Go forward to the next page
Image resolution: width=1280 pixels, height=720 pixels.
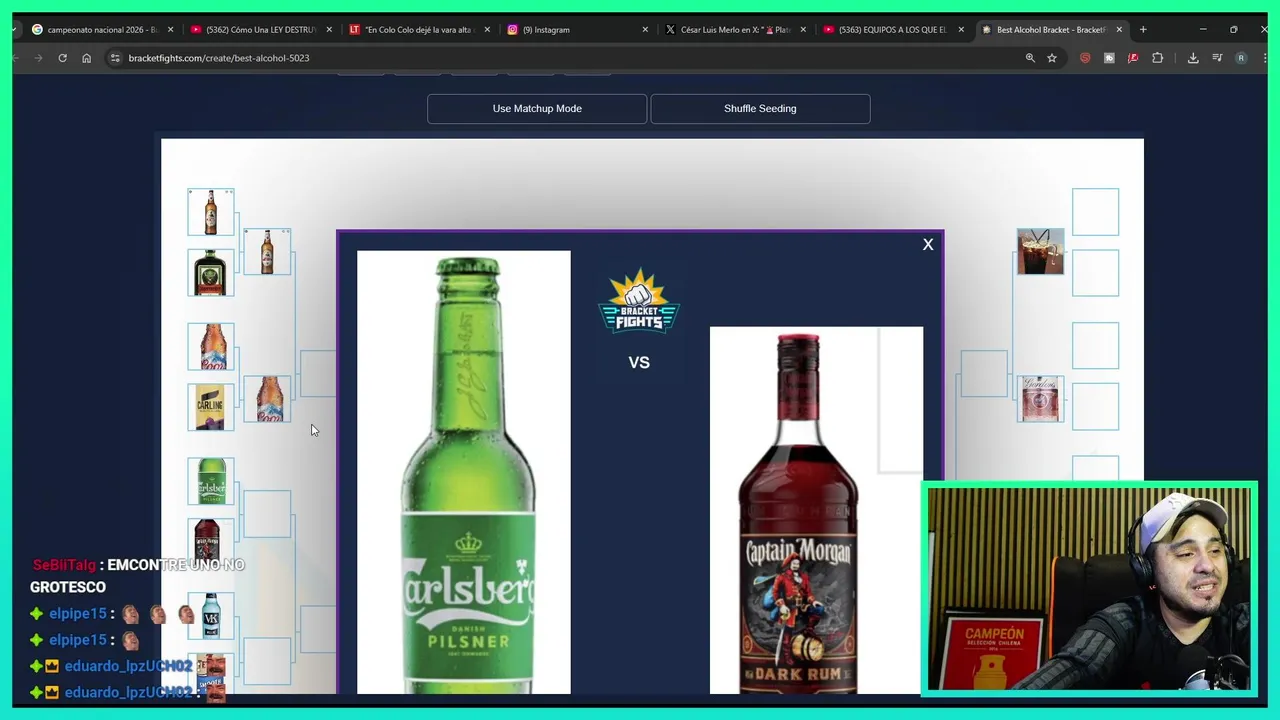(x=38, y=58)
